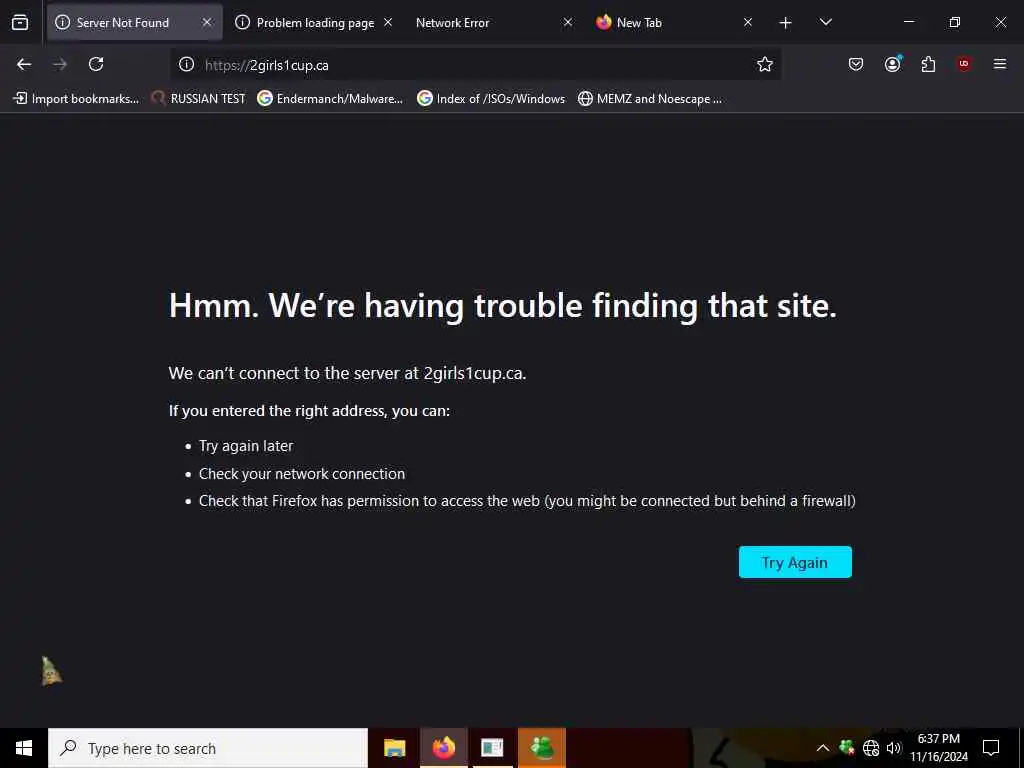1024x768 pixels.
Task: Click the error heading 'Hmm. We’re having trouble finding that site.'
Action: (502, 306)
